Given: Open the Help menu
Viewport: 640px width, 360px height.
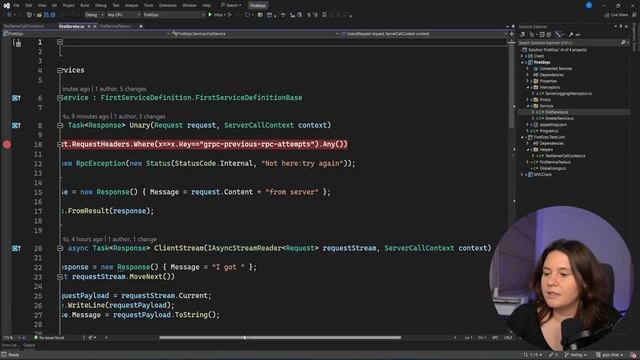Looking at the screenshot, I should pyautogui.click(x=207, y=5).
